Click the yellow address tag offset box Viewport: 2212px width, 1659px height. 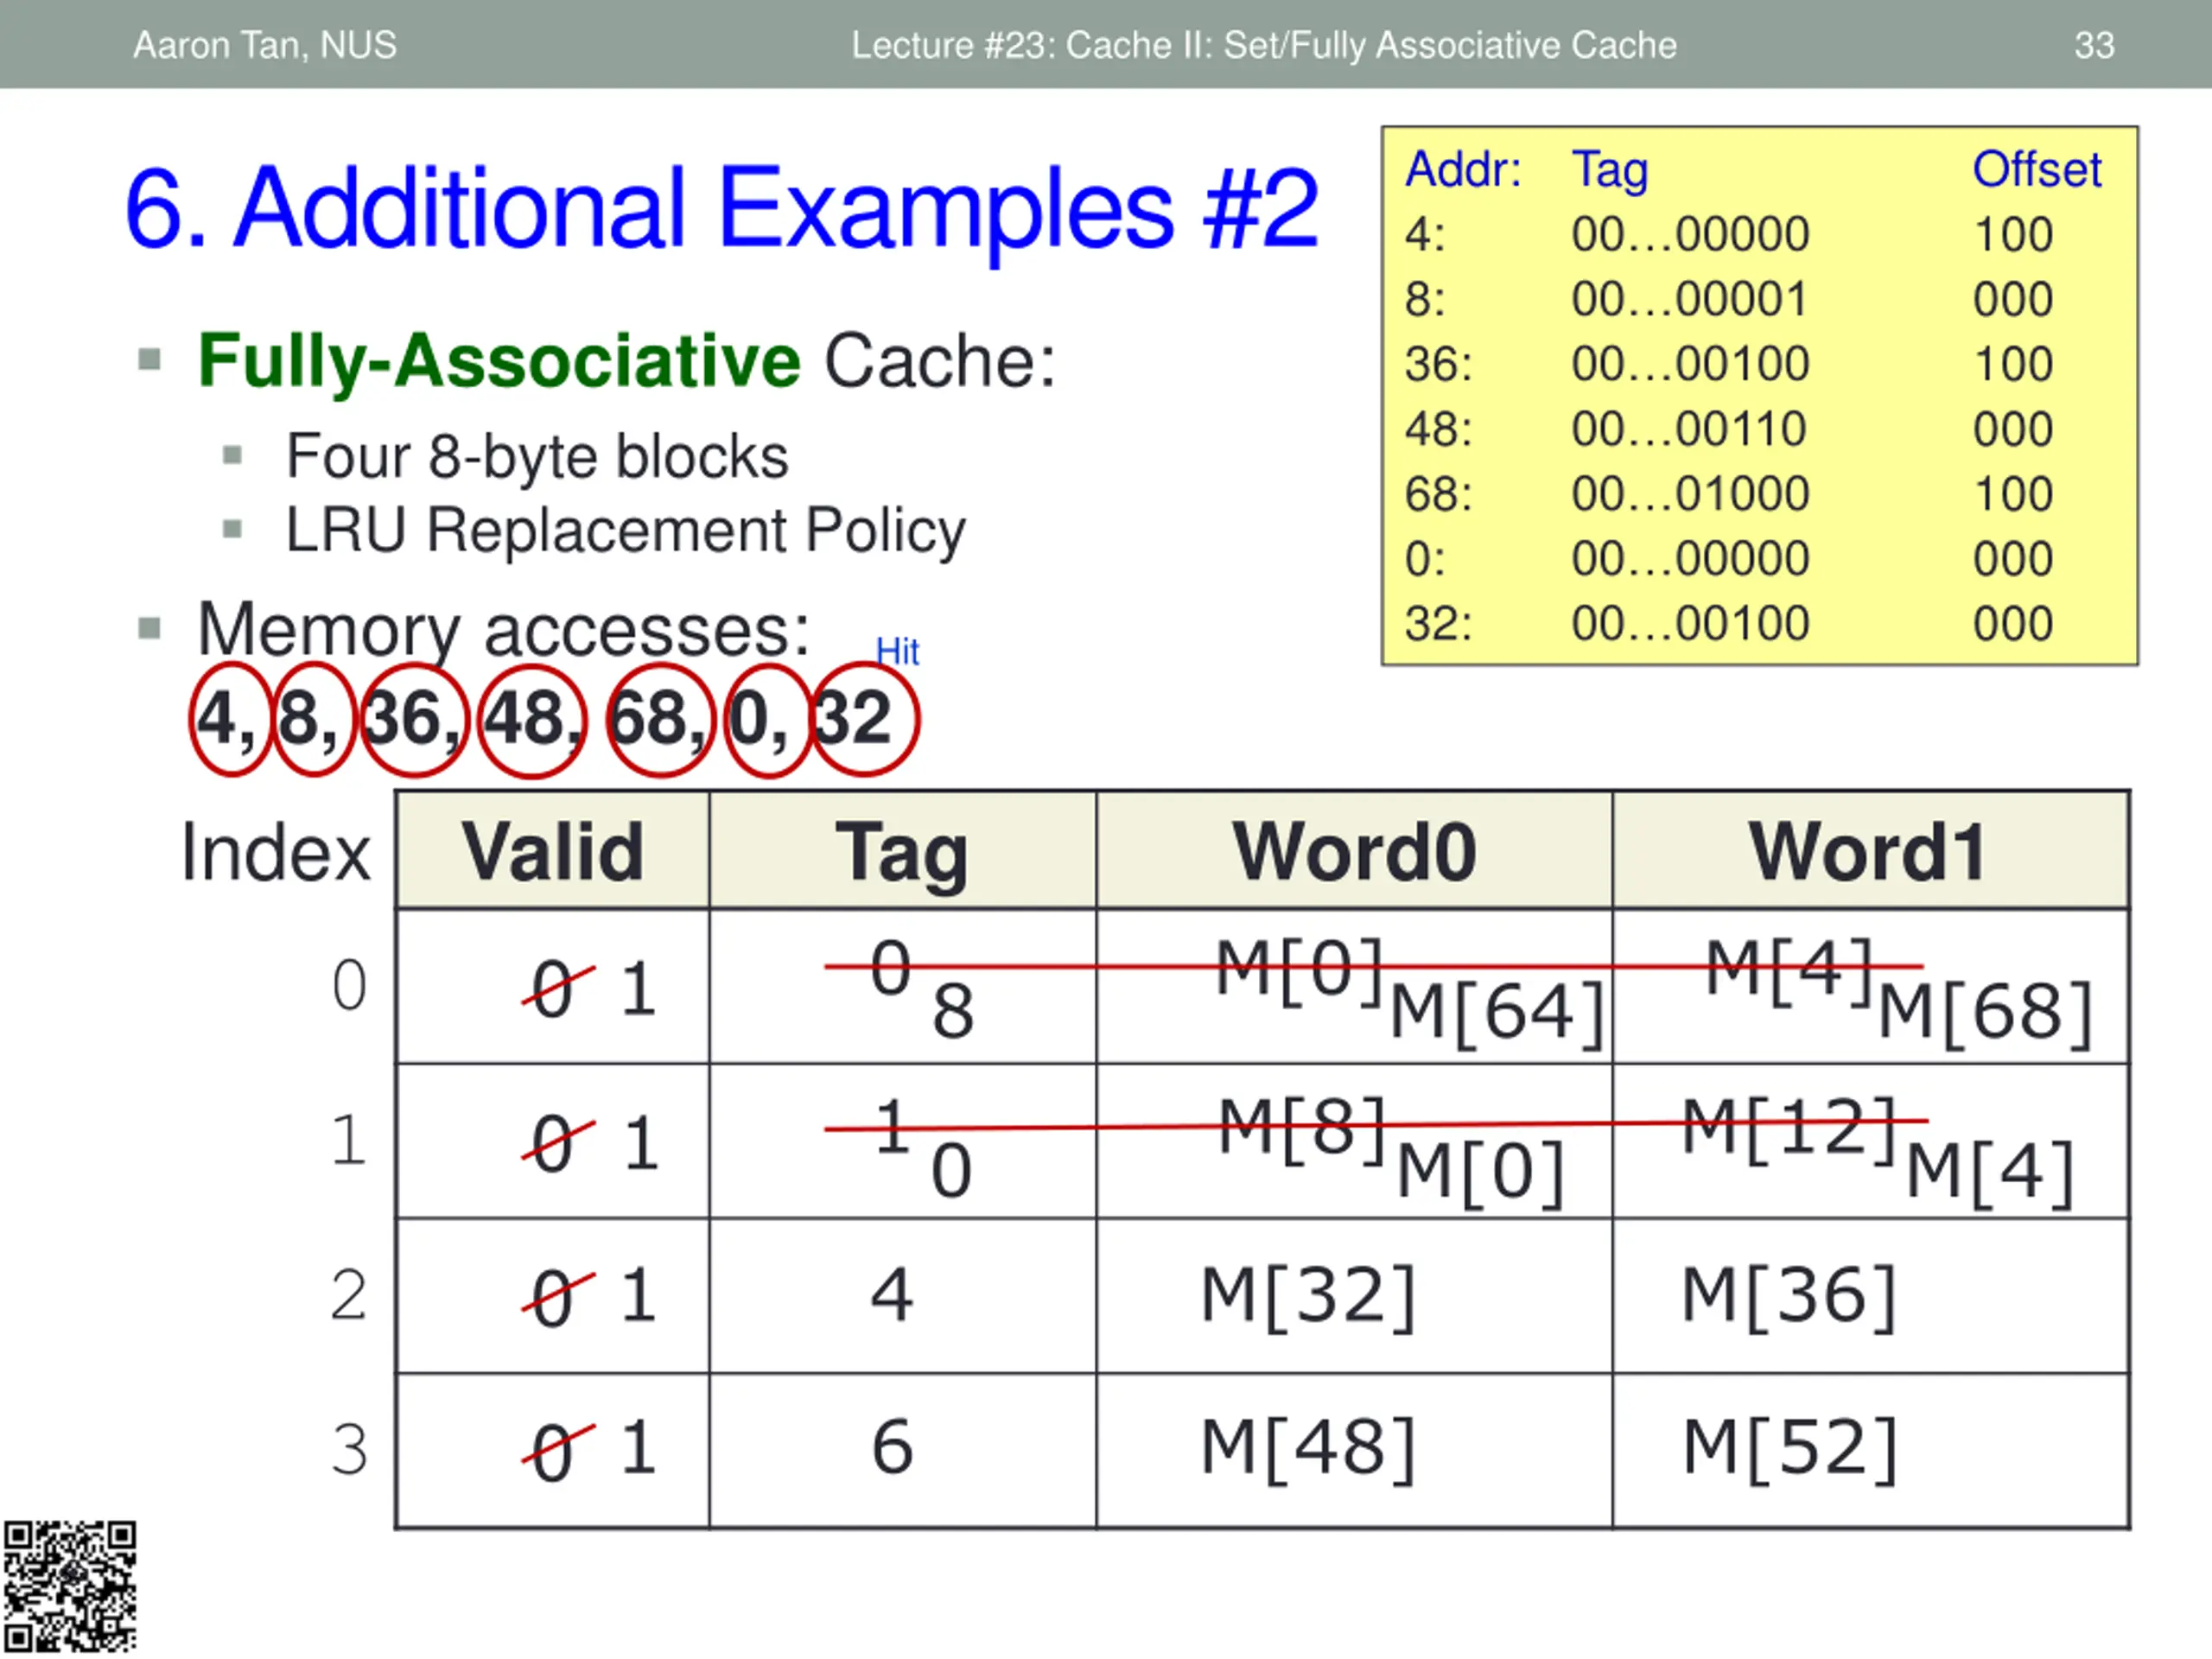click(1760, 396)
